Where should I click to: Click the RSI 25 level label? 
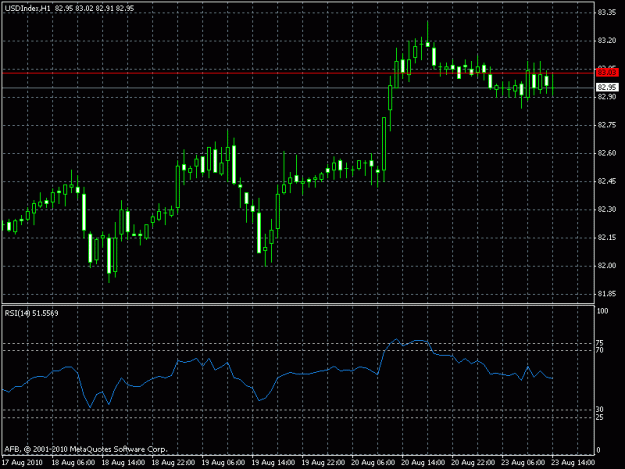[x=600, y=417]
